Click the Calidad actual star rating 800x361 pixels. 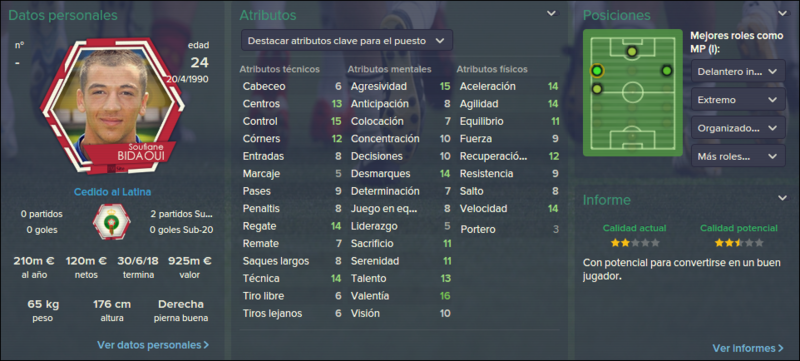[635, 243]
